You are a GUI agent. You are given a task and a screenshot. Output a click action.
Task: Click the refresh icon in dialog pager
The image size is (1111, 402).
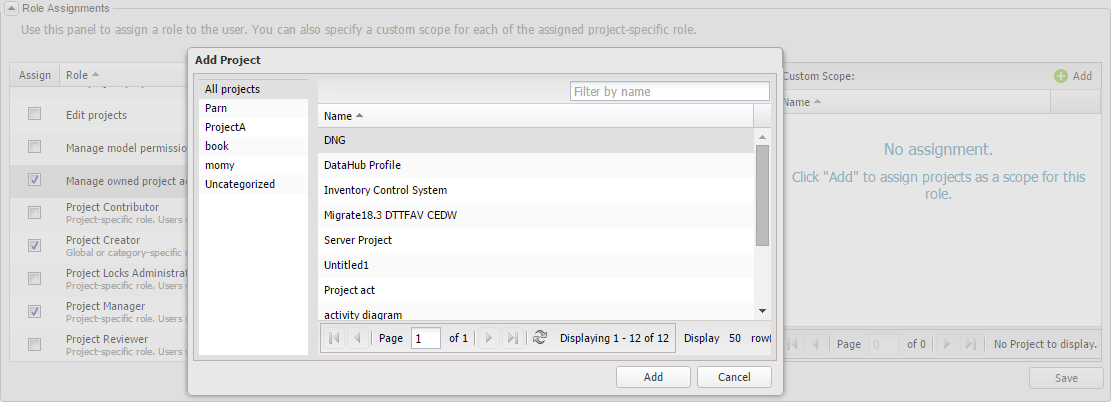(x=540, y=338)
